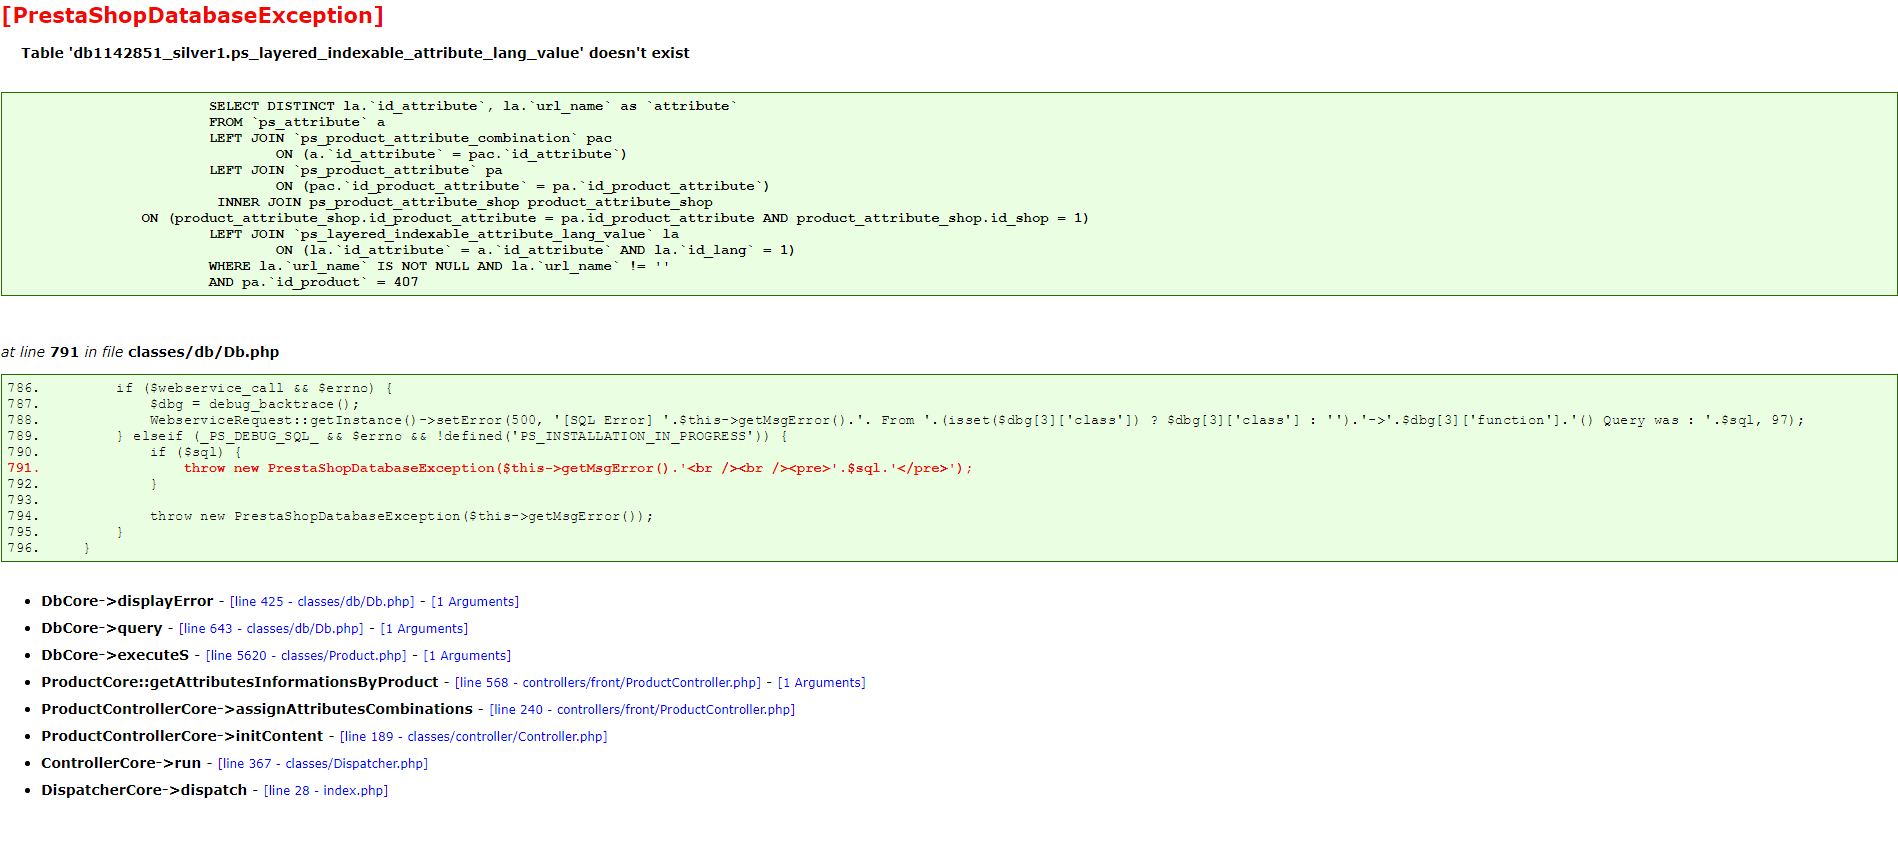Select the DispatcherCore->dispatch trace entry name

click(144, 790)
